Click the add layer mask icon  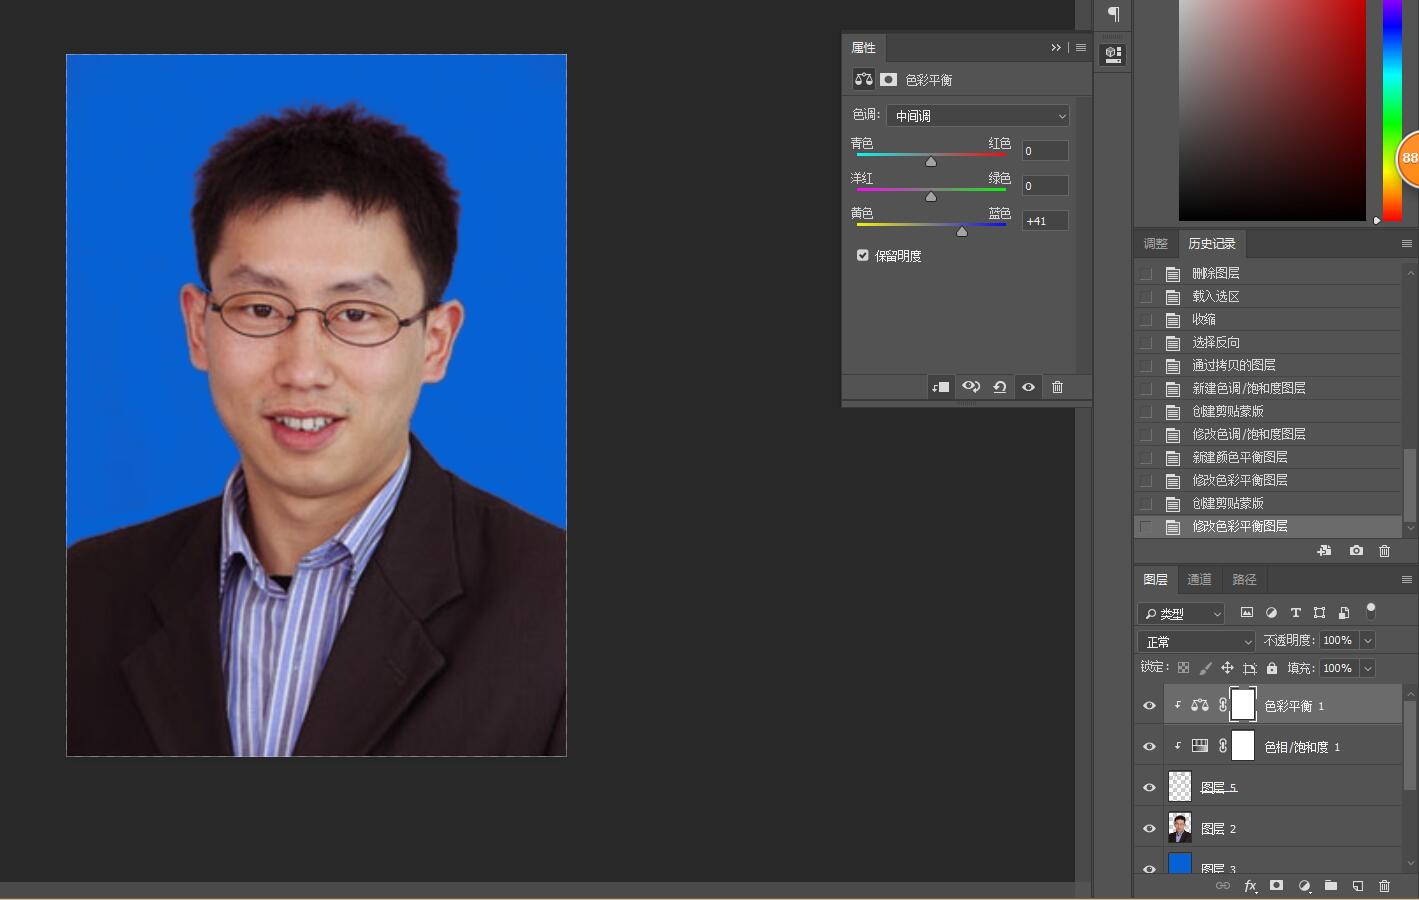[x=1276, y=885]
